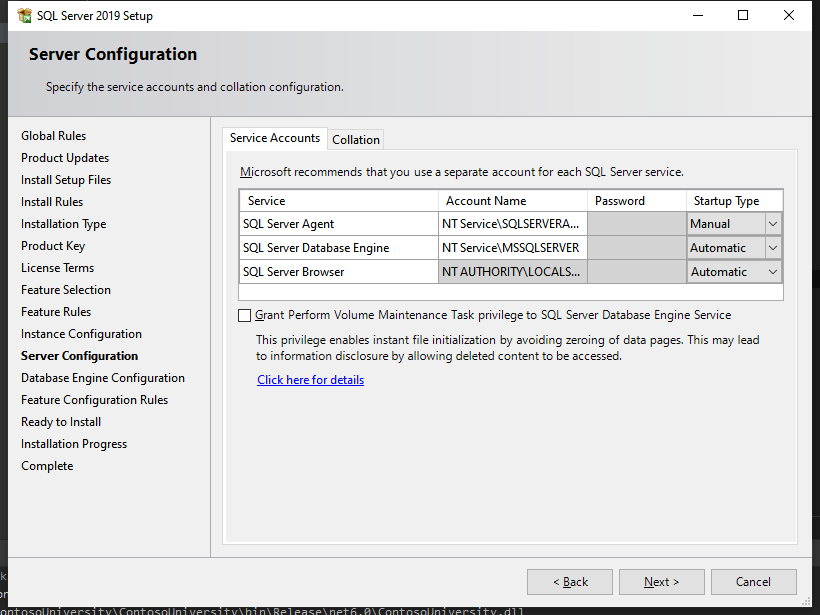Edit SQL Server Database Engine account name

pyautogui.click(x=512, y=248)
